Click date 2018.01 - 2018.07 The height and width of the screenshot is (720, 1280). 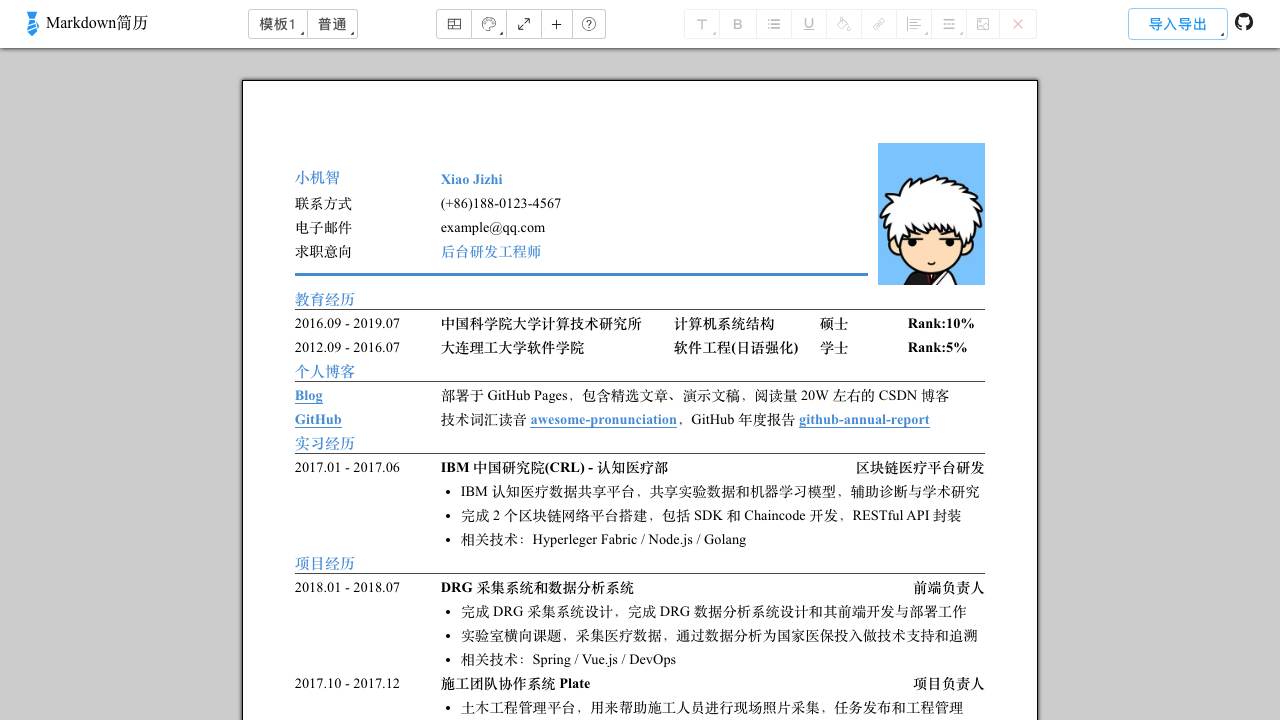coord(347,588)
